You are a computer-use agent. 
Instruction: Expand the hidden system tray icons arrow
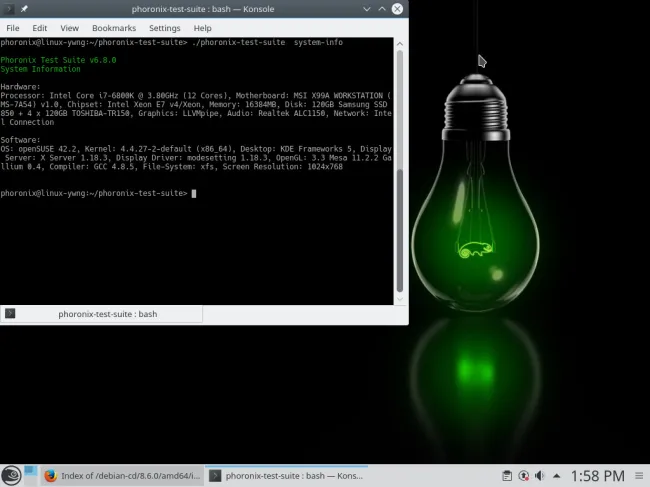556,476
